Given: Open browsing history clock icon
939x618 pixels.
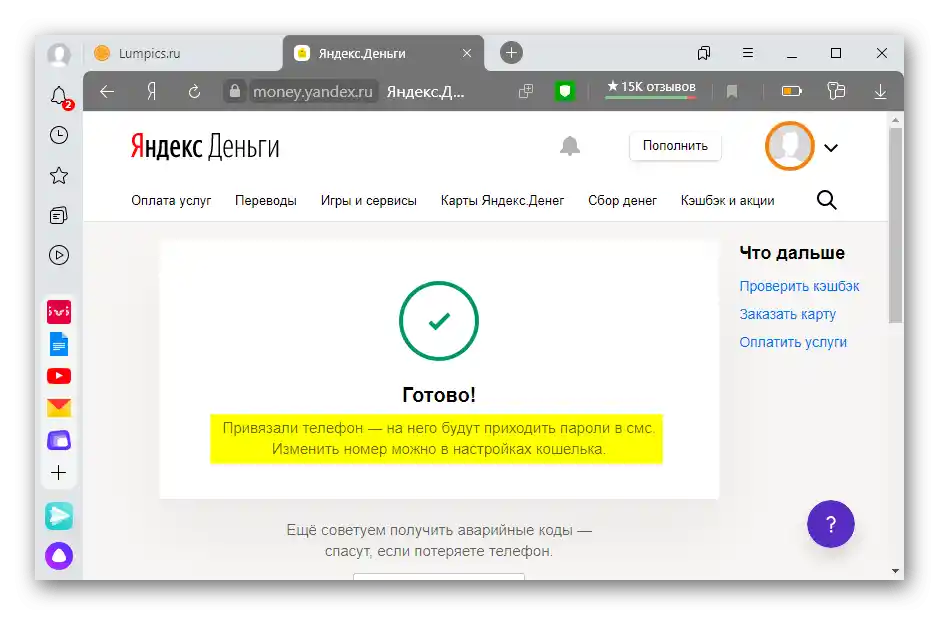Looking at the screenshot, I should 59,135.
